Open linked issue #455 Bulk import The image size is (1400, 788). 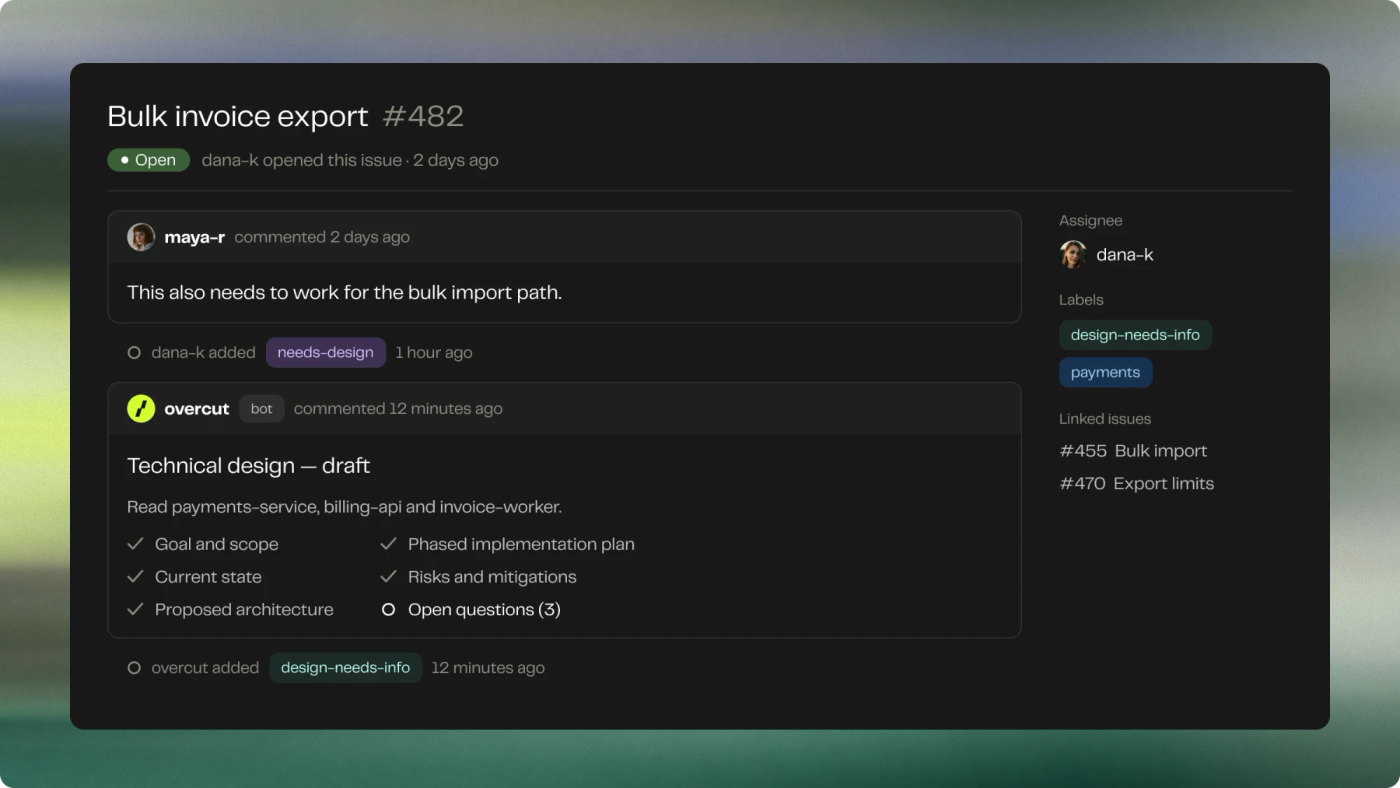(x=1133, y=451)
